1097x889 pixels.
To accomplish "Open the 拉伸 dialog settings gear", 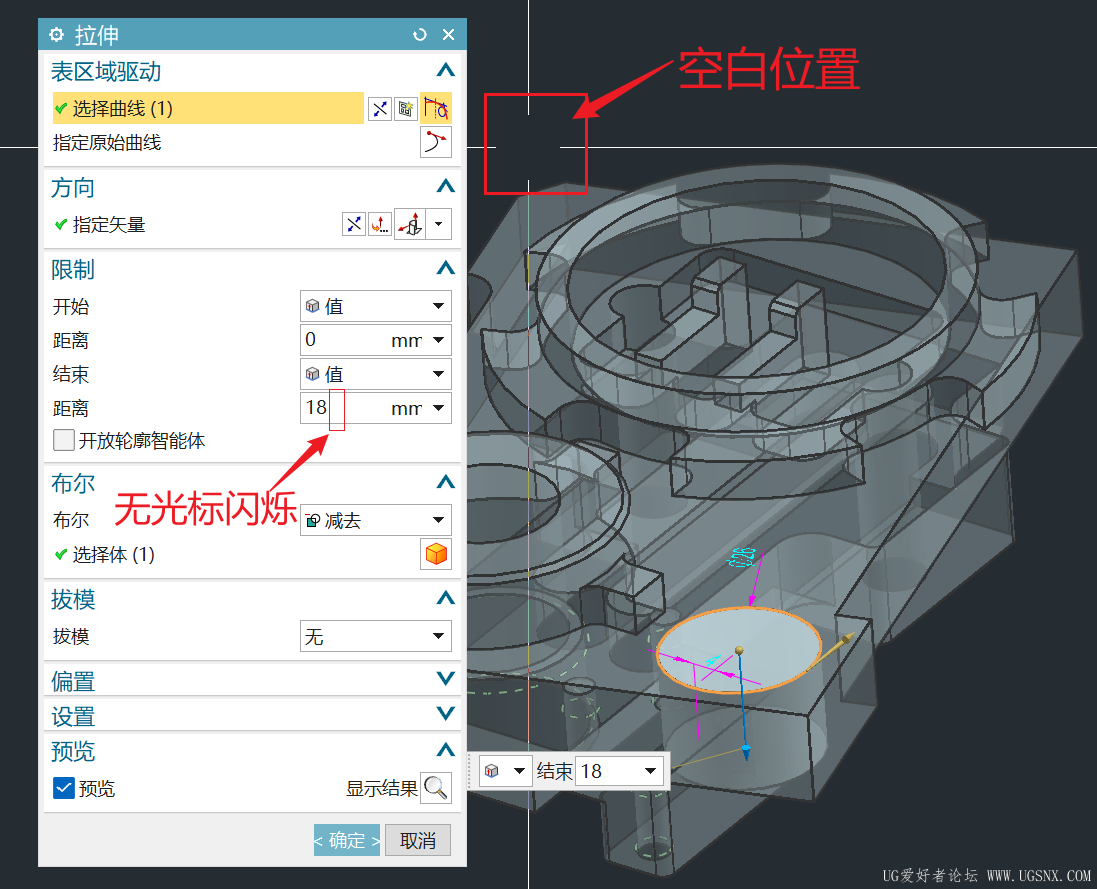I will coord(57,34).
